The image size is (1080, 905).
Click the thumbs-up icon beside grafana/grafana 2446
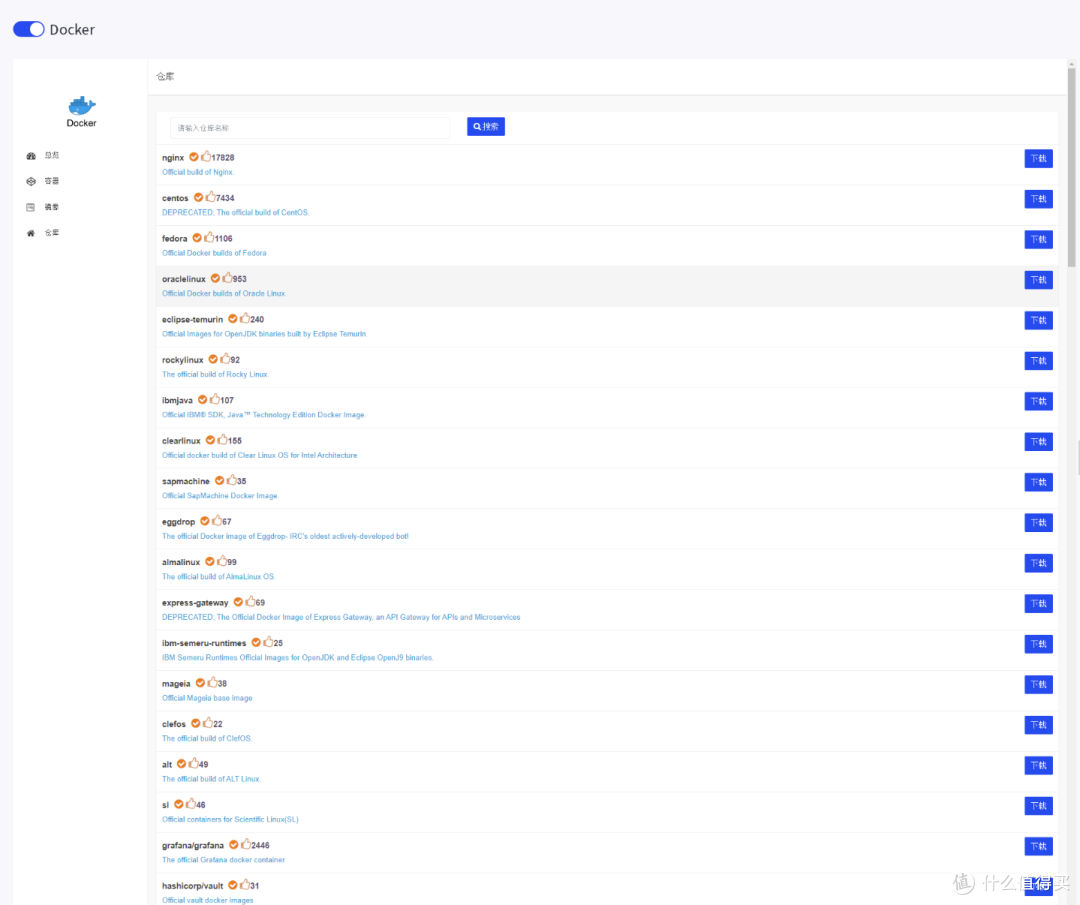point(246,844)
